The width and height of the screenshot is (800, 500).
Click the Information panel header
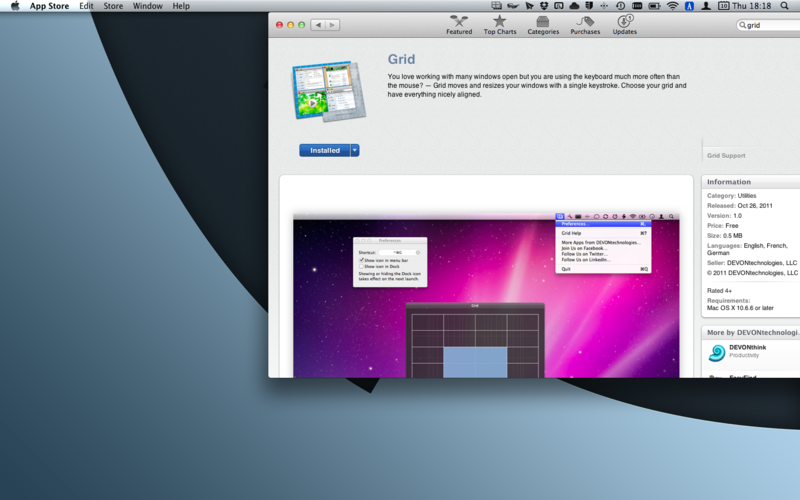coord(729,182)
